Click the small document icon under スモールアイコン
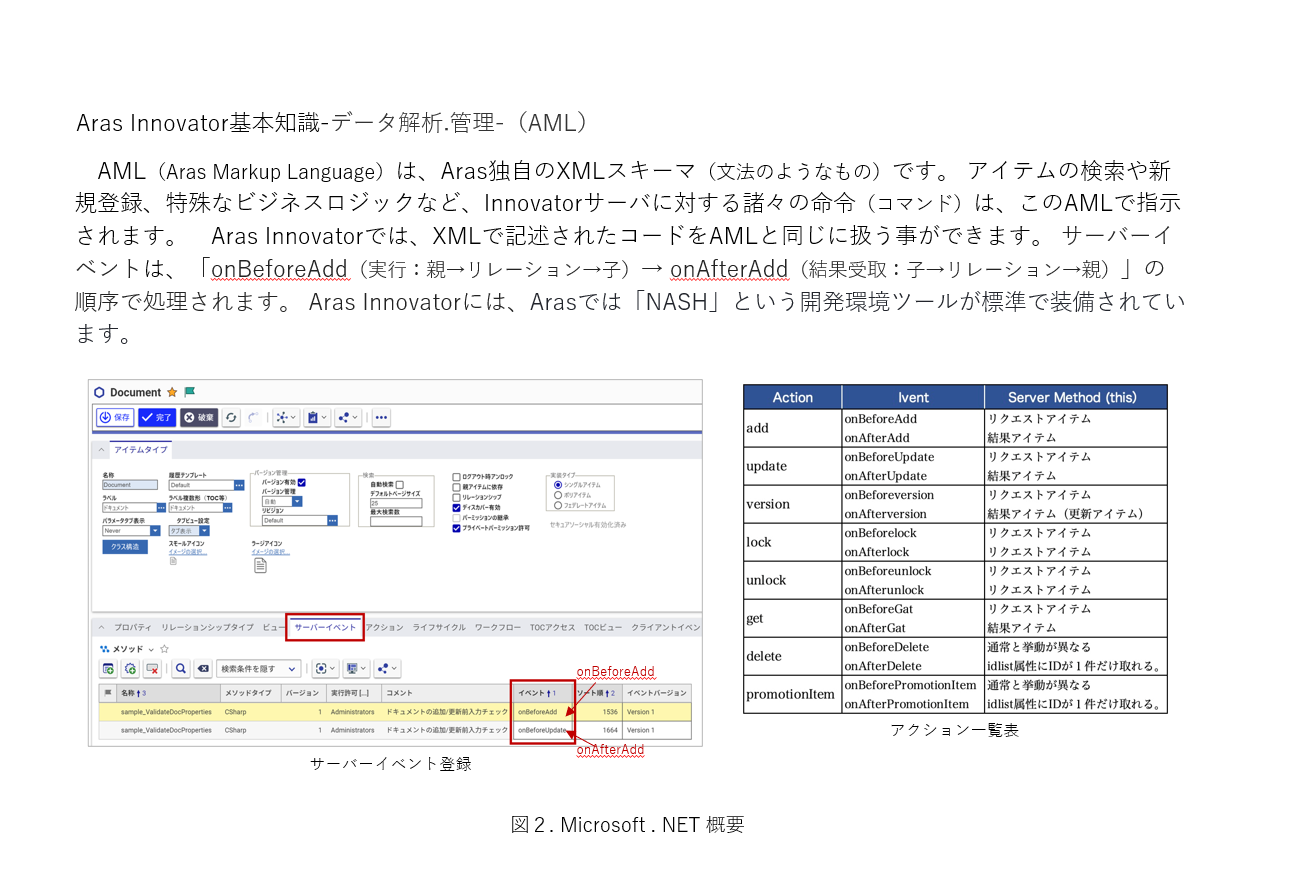The width and height of the screenshot is (1297, 875). (173, 561)
